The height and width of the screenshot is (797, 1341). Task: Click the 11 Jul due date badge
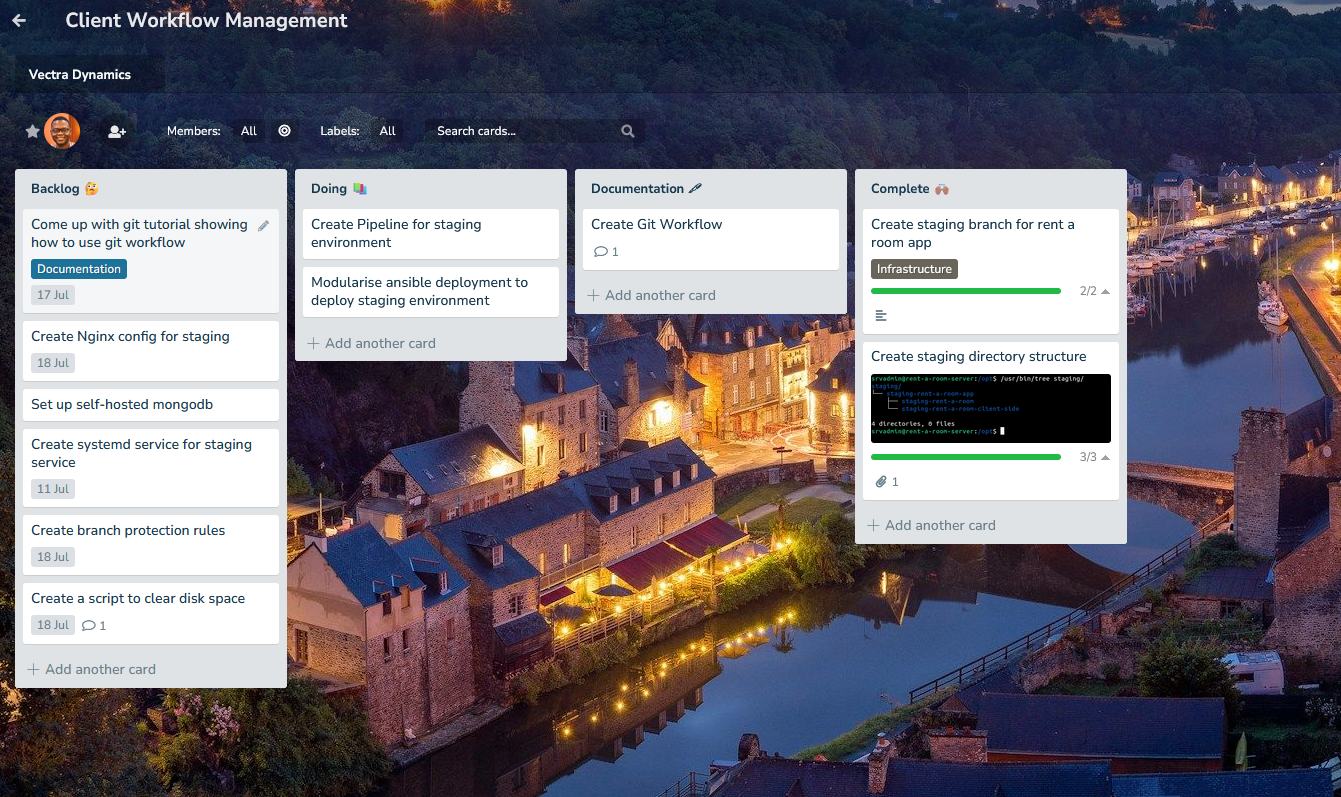pyautogui.click(x=53, y=489)
